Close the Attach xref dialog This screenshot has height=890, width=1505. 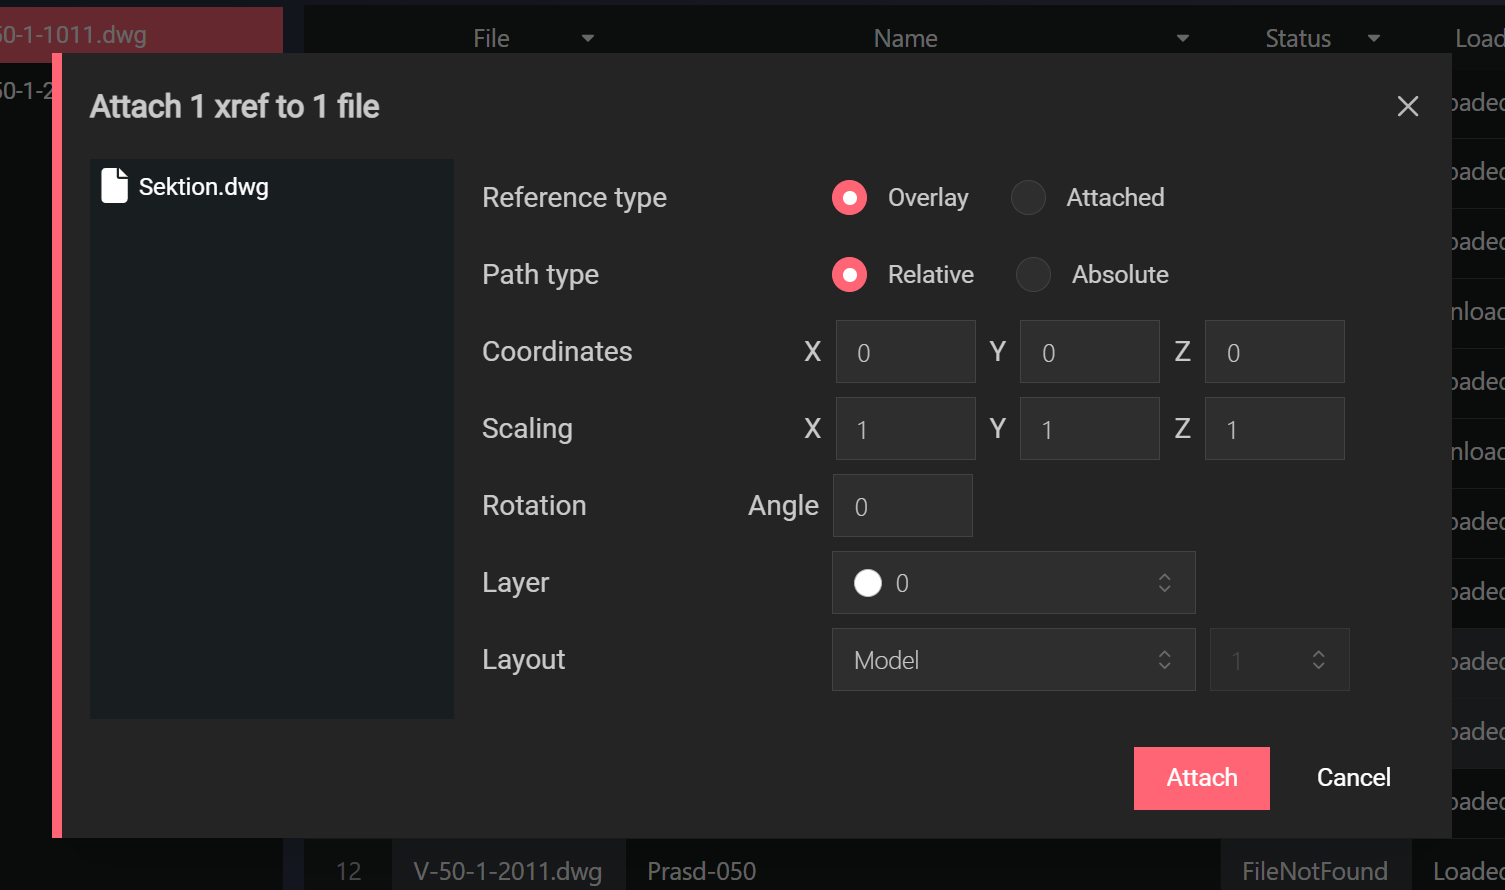tap(1407, 106)
